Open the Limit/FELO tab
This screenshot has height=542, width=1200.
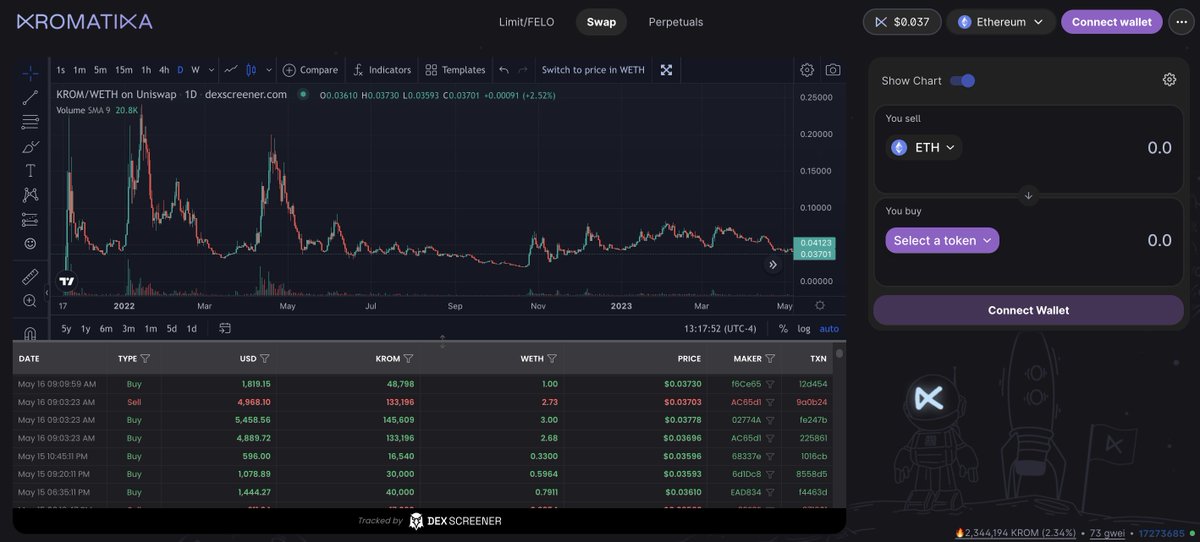click(x=526, y=22)
